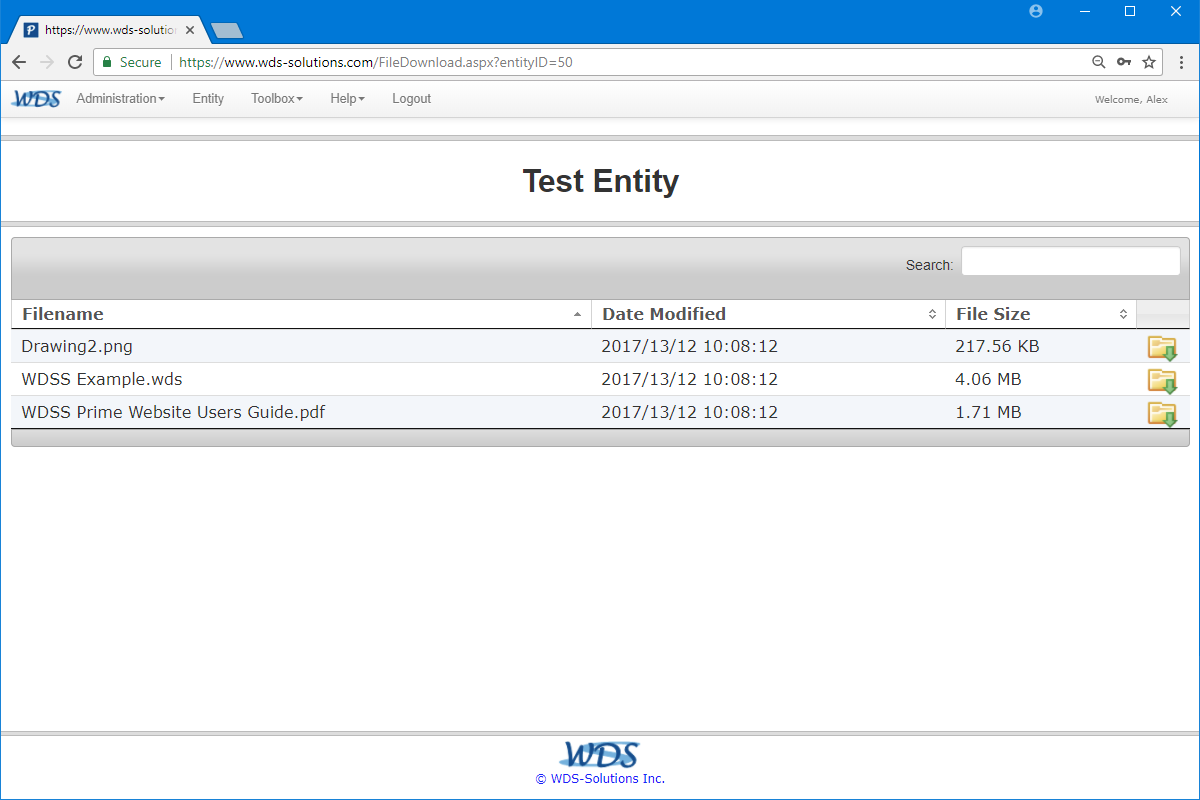Reload the page with refresh icon
The width and height of the screenshot is (1200, 800).
pos(74,62)
